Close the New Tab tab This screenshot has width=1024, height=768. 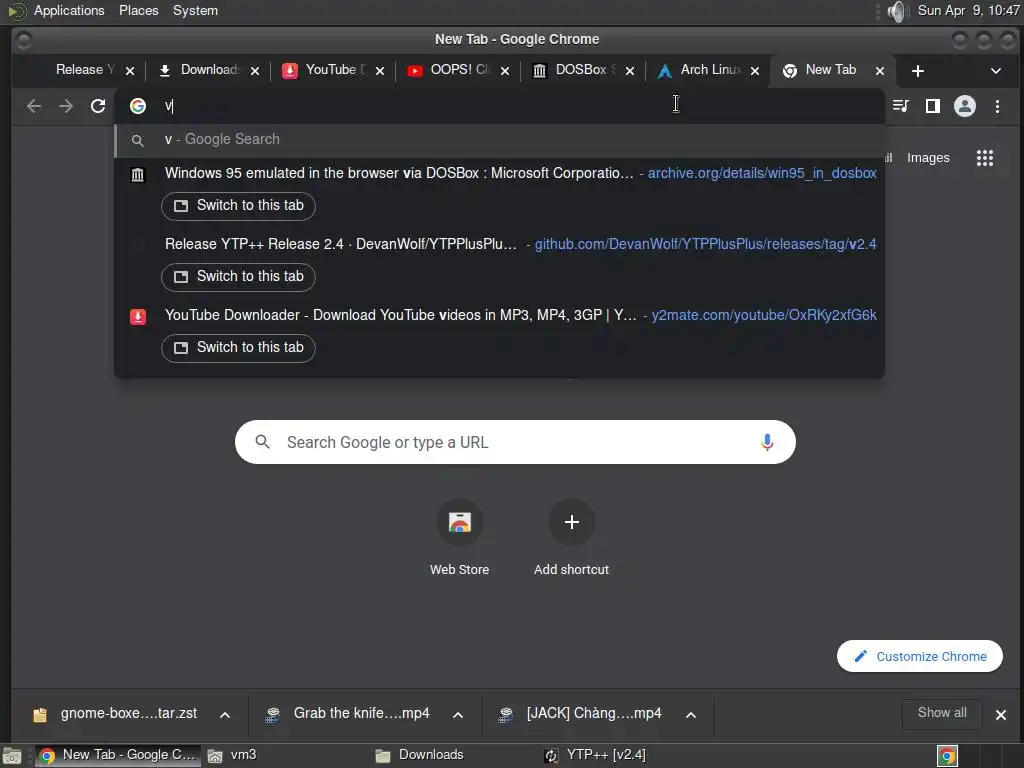point(880,71)
